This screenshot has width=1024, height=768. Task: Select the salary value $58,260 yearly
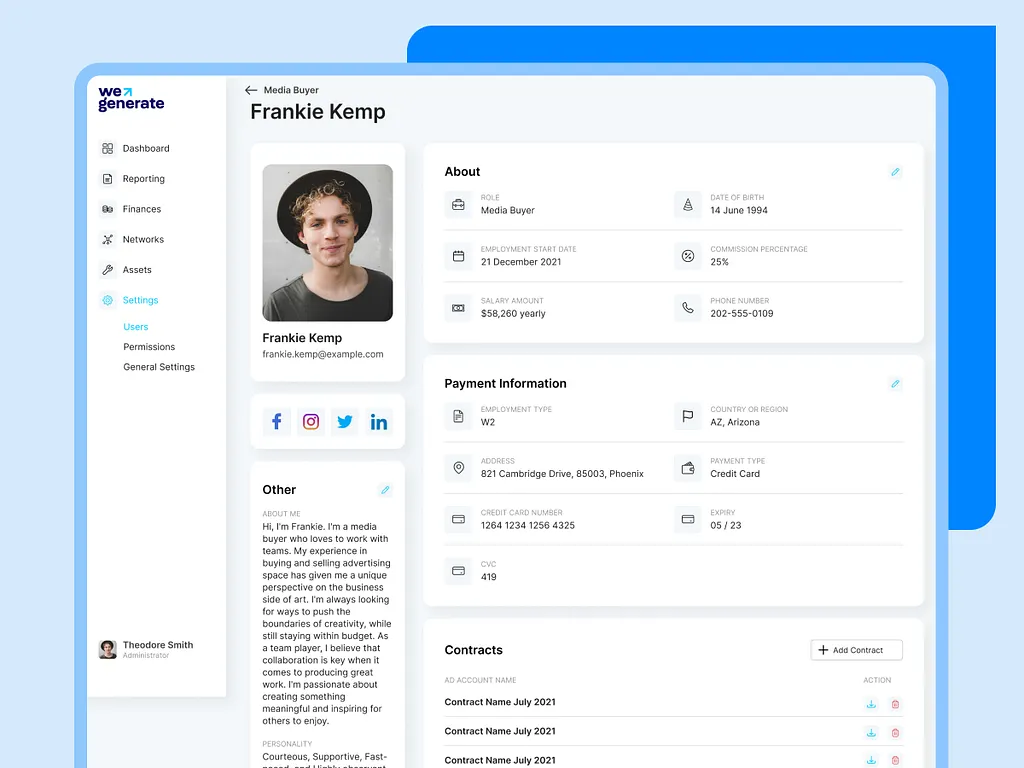(513, 313)
